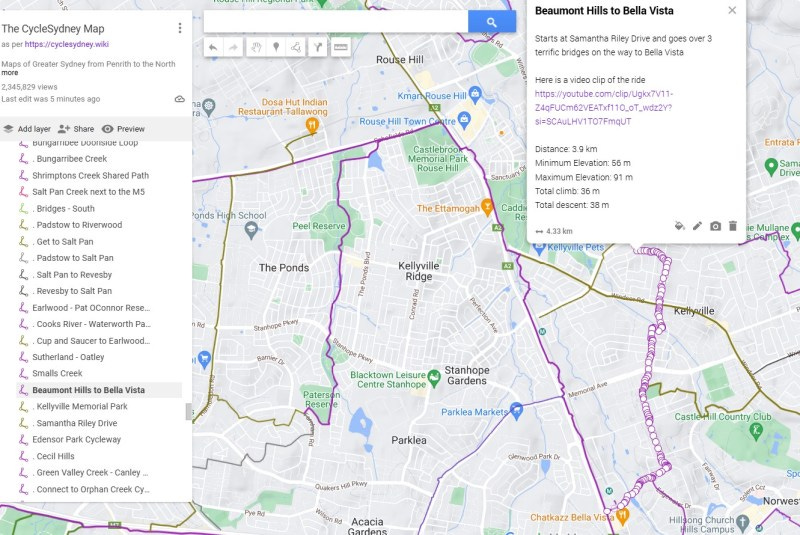800x535 pixels.
Task: Select '. Cecil Hills' item
Action: [99, 456]
